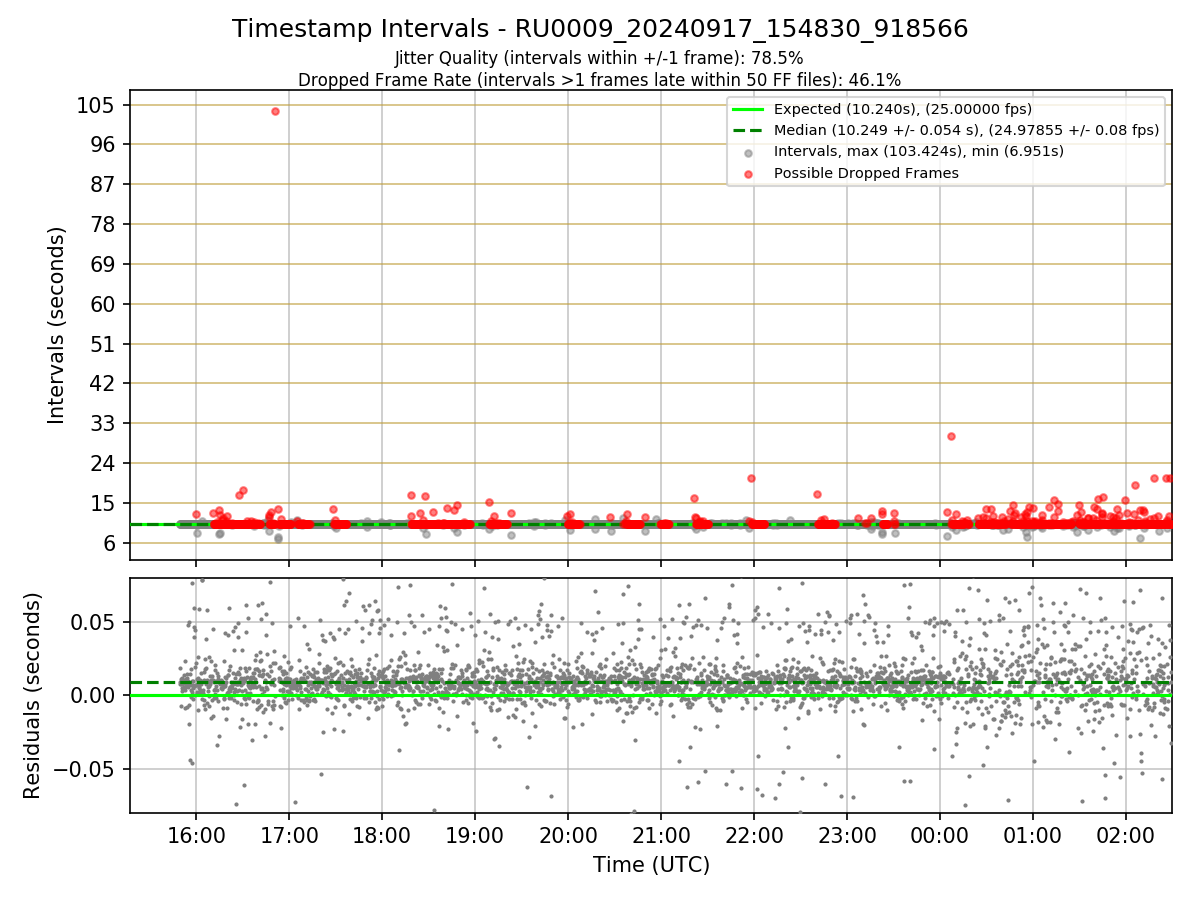Viewport: 1200px width, 900px height.
Task: Click the y-axis tick label '78'
Action: pos(102,224)
